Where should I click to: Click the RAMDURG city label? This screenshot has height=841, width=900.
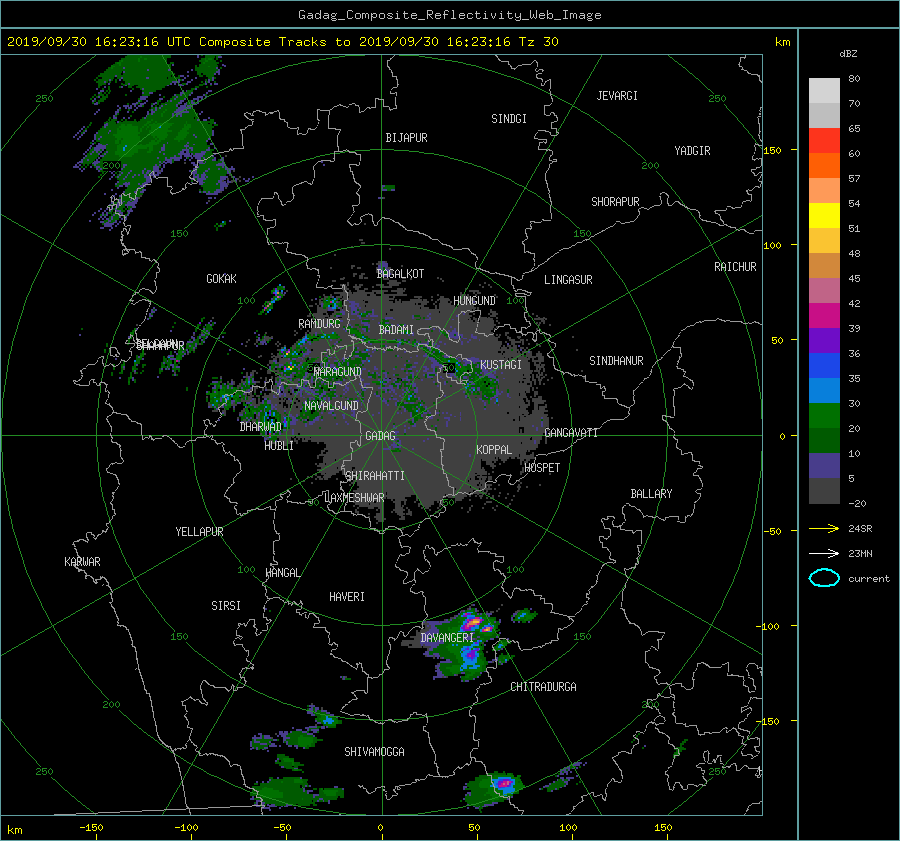pyautogui.click(x=319, y=324)
